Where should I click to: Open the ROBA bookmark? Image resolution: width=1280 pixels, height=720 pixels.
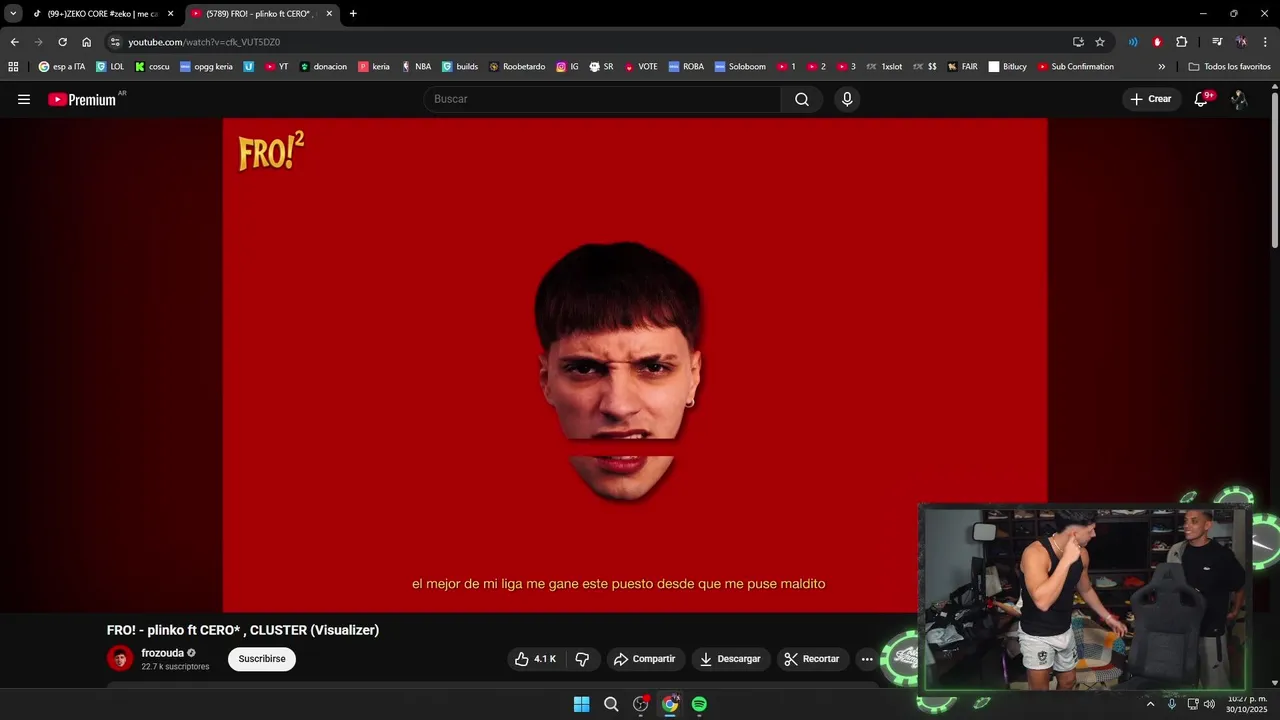click(x=686, y=67)
